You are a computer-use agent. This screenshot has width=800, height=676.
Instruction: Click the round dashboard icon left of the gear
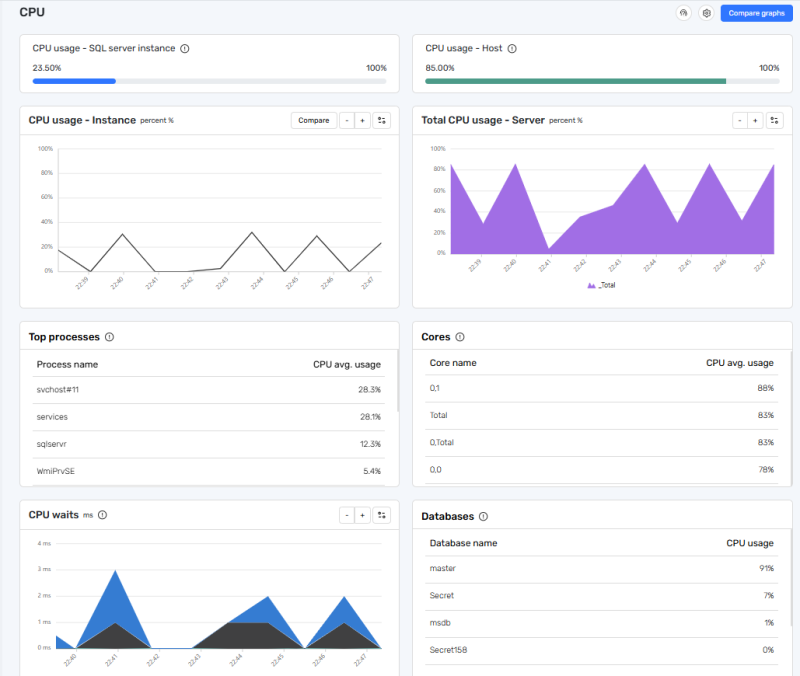(684, 13)
